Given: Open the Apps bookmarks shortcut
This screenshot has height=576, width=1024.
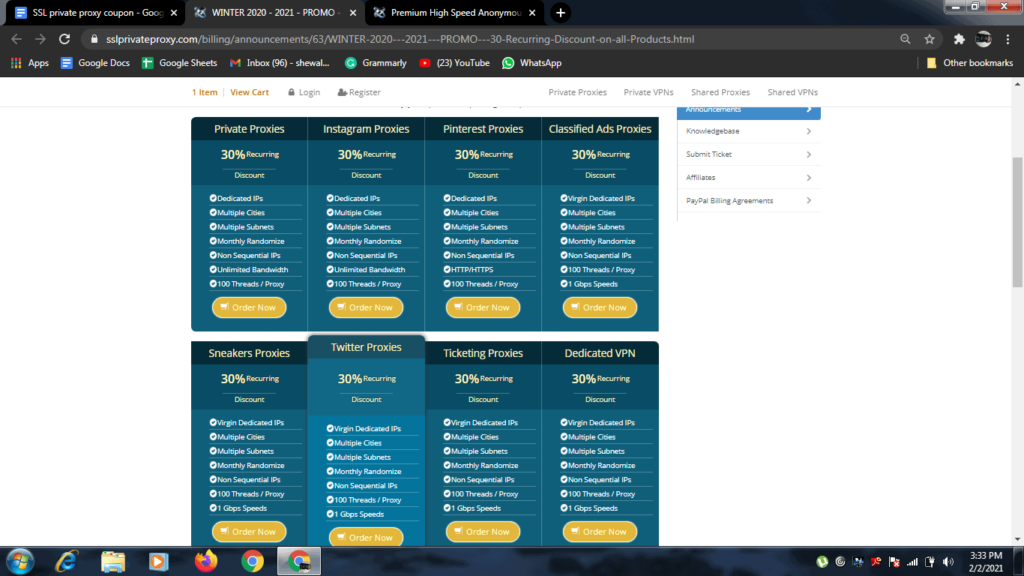Looking at the screenshot, I should (x=30, y=63).
